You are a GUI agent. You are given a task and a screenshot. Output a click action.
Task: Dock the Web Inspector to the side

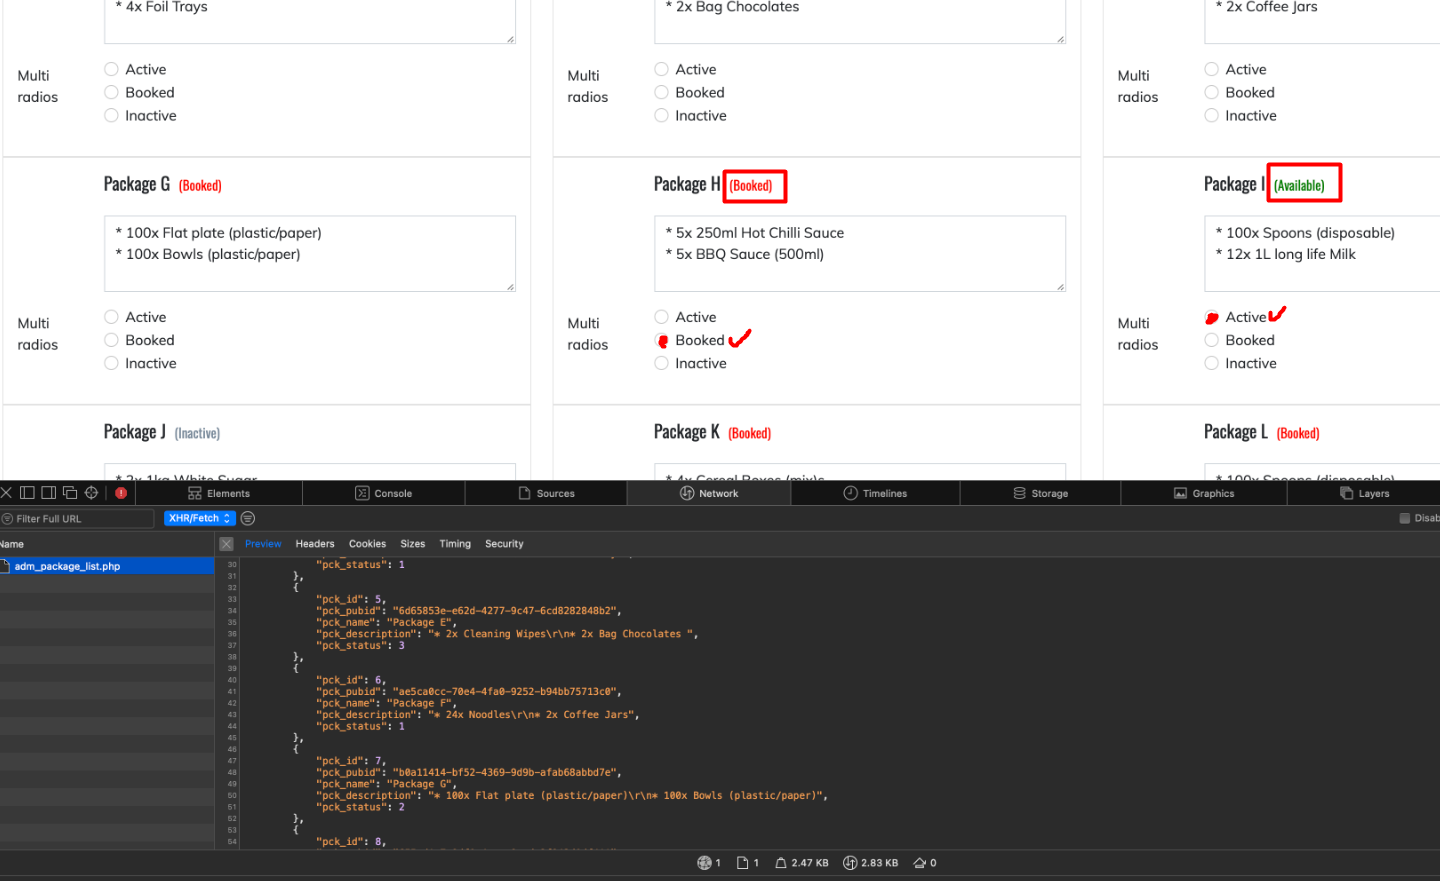(49, 492)
